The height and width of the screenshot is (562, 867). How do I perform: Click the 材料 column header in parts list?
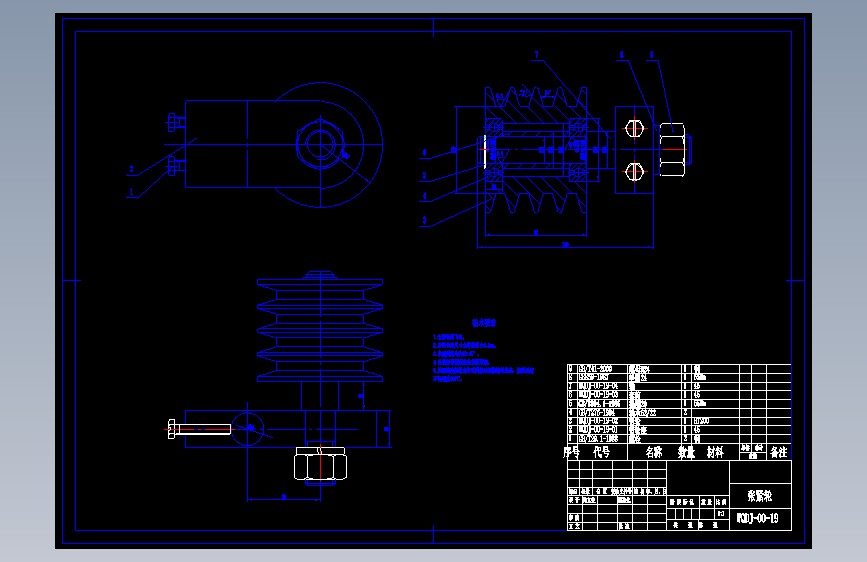(715, 452)
